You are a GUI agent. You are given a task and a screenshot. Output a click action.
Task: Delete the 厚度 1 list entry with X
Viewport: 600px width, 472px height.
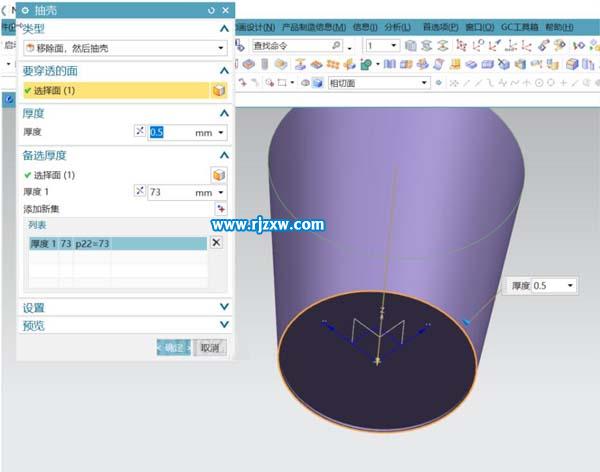pyautogui.click(x=216, y=243)
